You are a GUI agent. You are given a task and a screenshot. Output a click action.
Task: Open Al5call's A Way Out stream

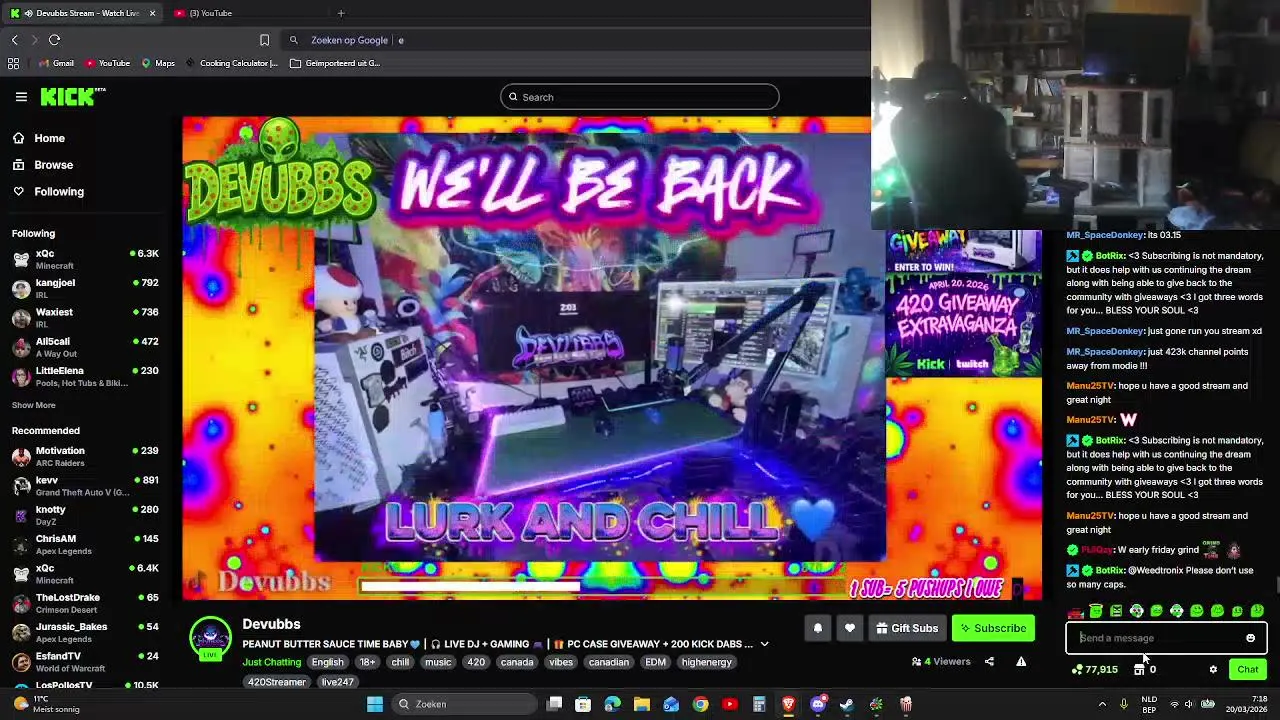85,347
